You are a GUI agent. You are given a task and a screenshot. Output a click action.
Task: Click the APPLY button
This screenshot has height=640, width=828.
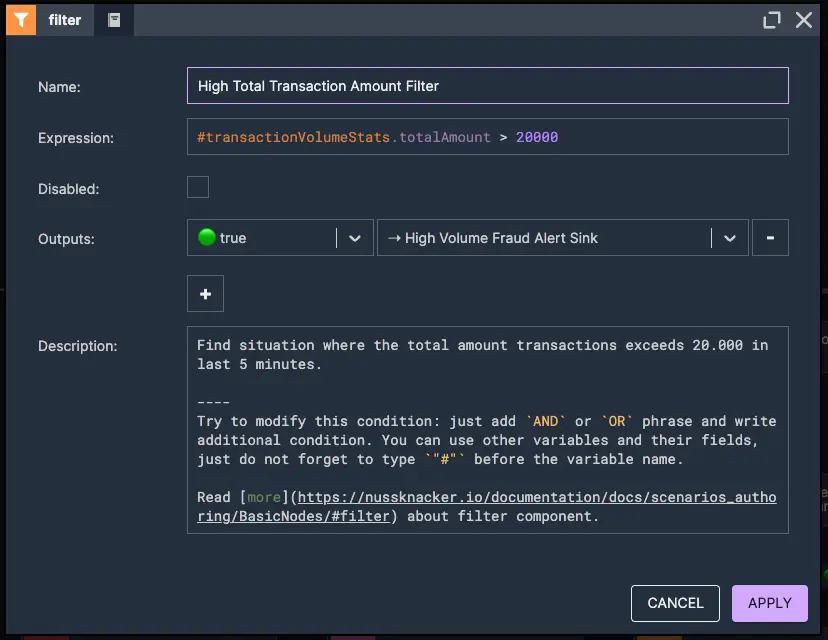[x=769, y=603]
